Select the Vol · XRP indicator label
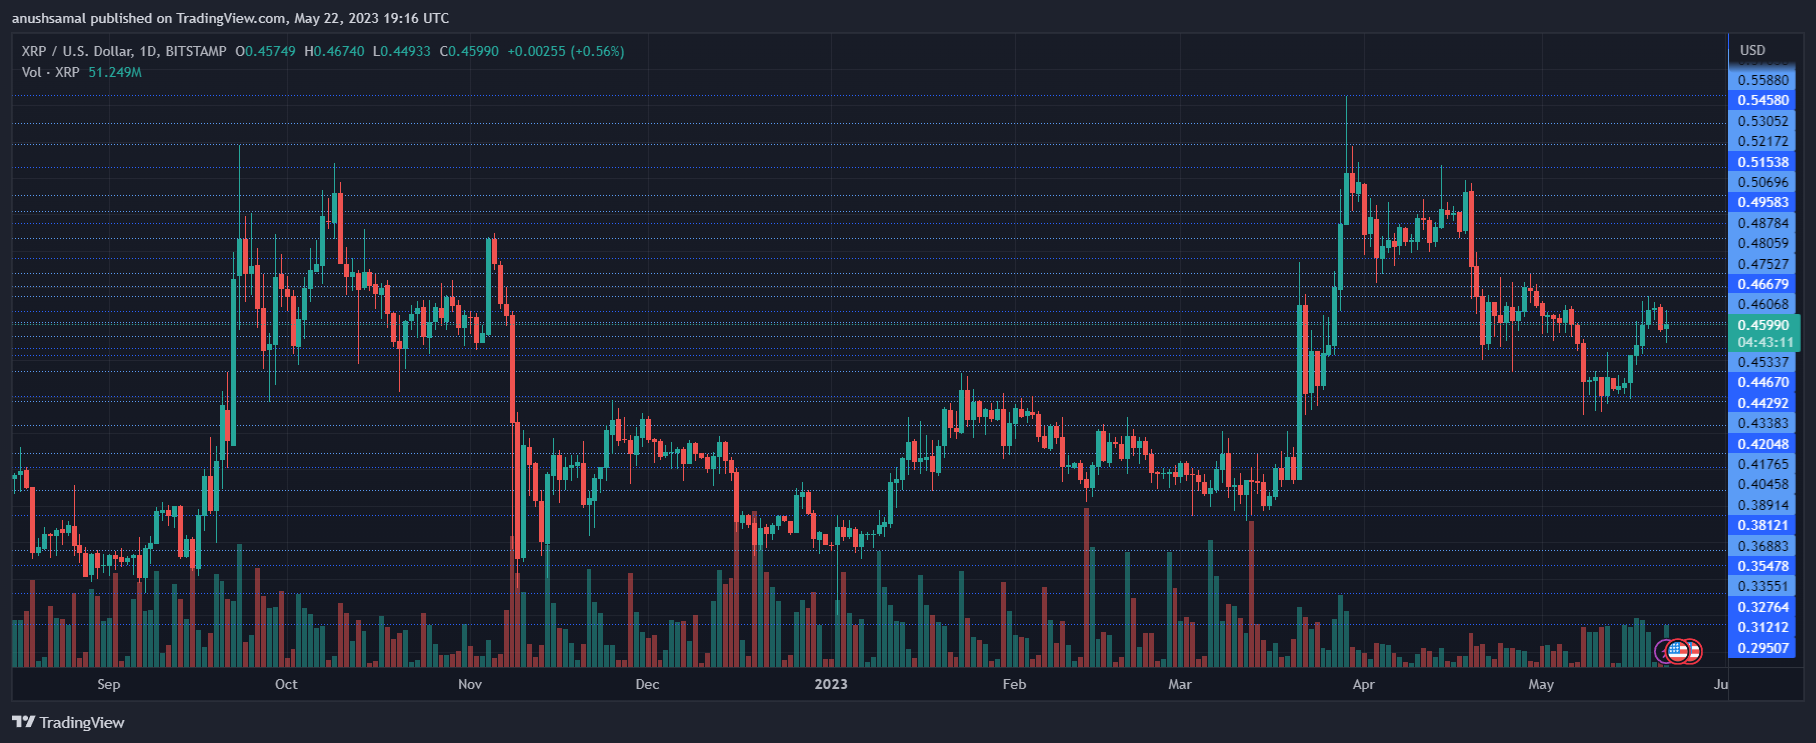This screenshot has width=1816, height=743. 50,72
